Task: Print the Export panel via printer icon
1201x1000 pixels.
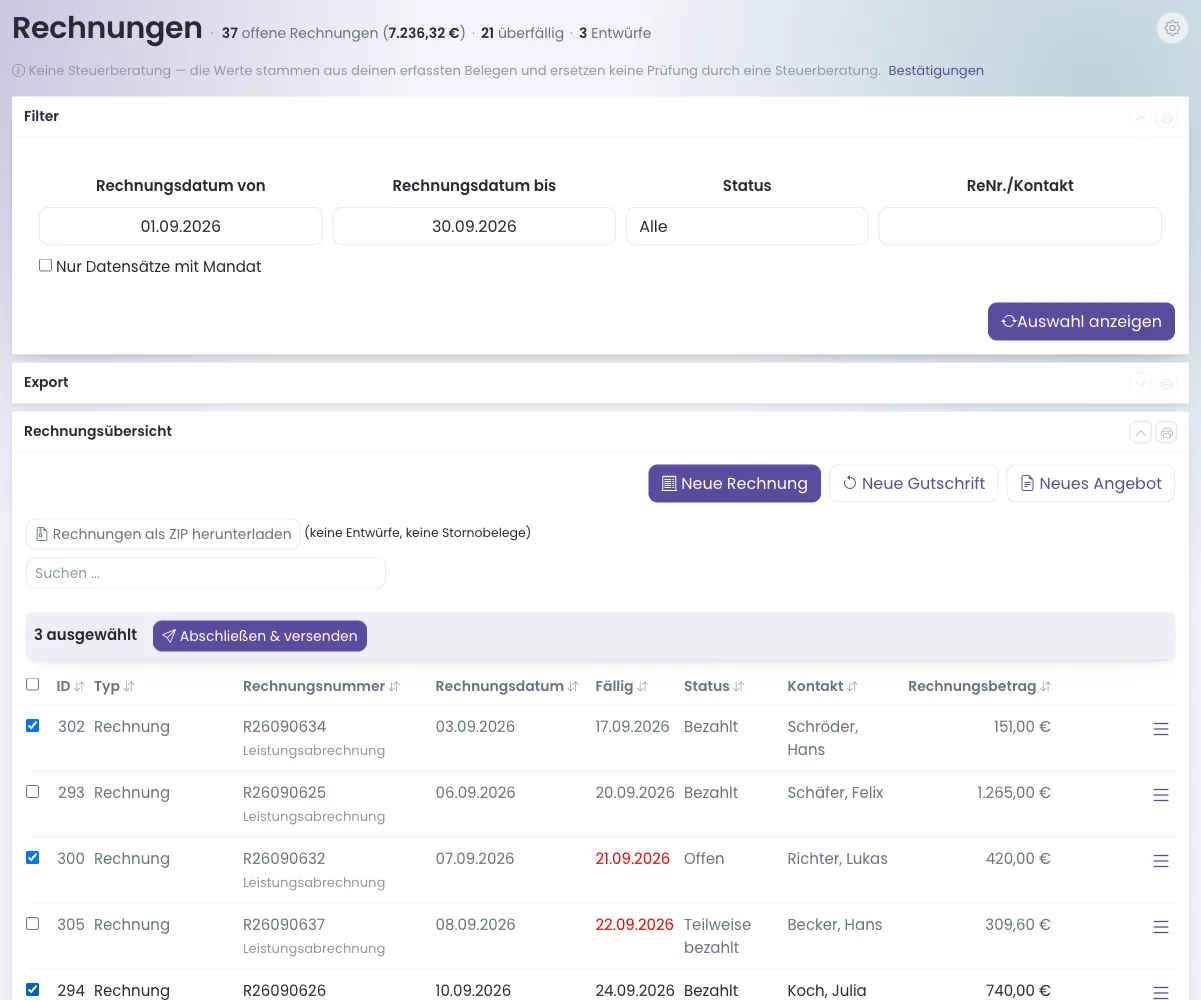Action: tap(1166, 383)
